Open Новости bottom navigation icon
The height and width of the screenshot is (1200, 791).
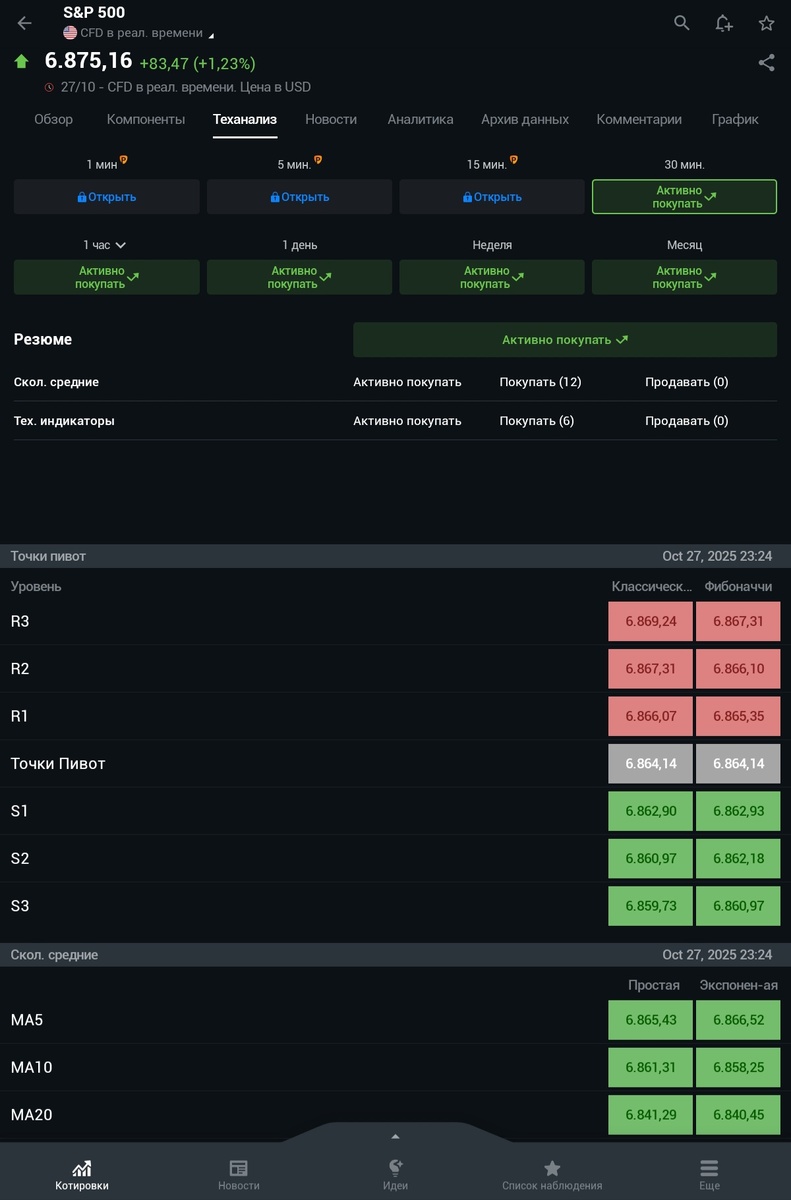[238, 1168]
